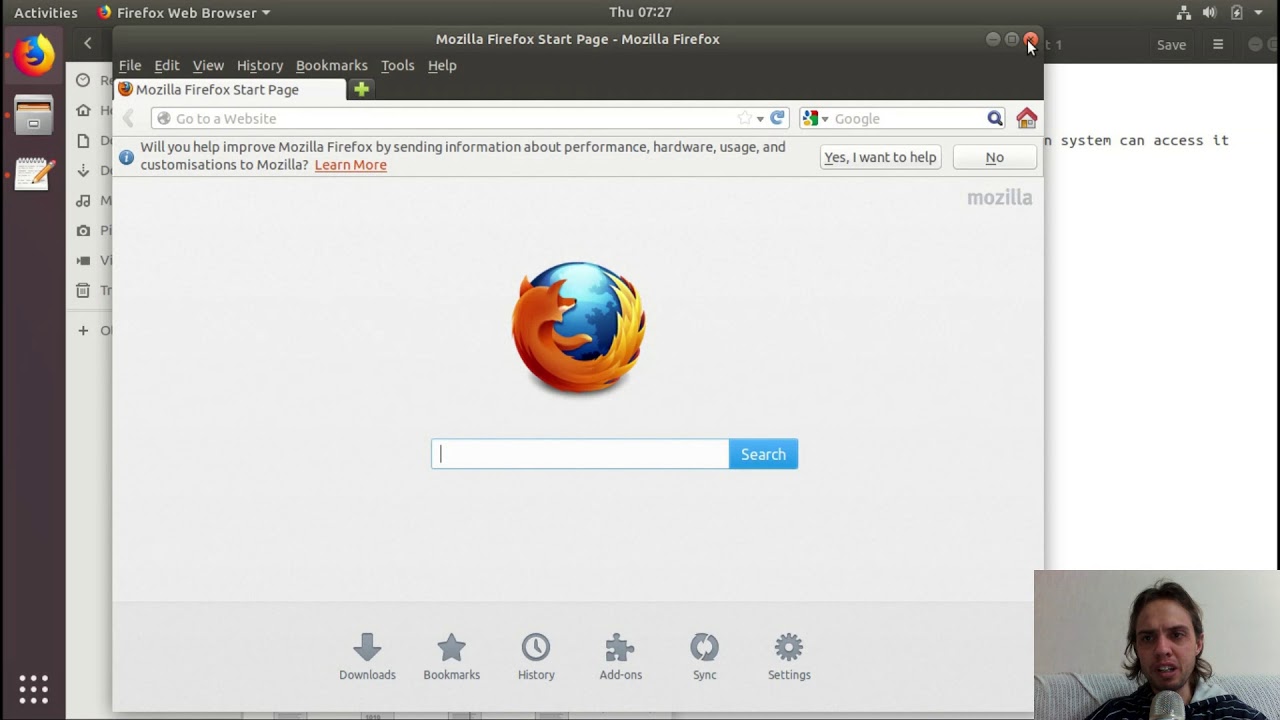Open Pictures in the Files window sidebar
The image size is (1280, 720).
pyautogui.click(x=83, y=230)
